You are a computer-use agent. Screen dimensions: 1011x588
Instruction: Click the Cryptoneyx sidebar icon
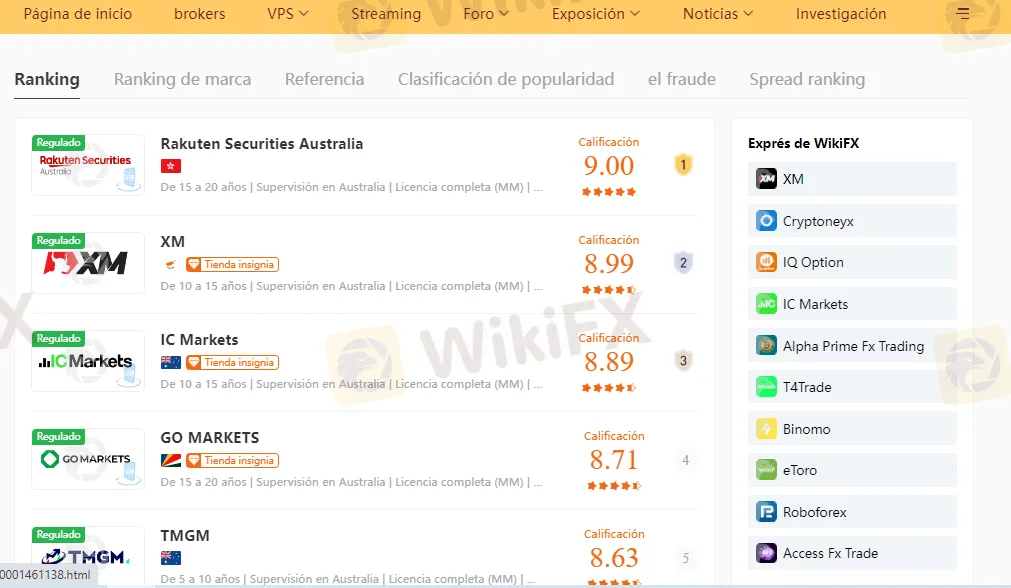click(766, 220)
